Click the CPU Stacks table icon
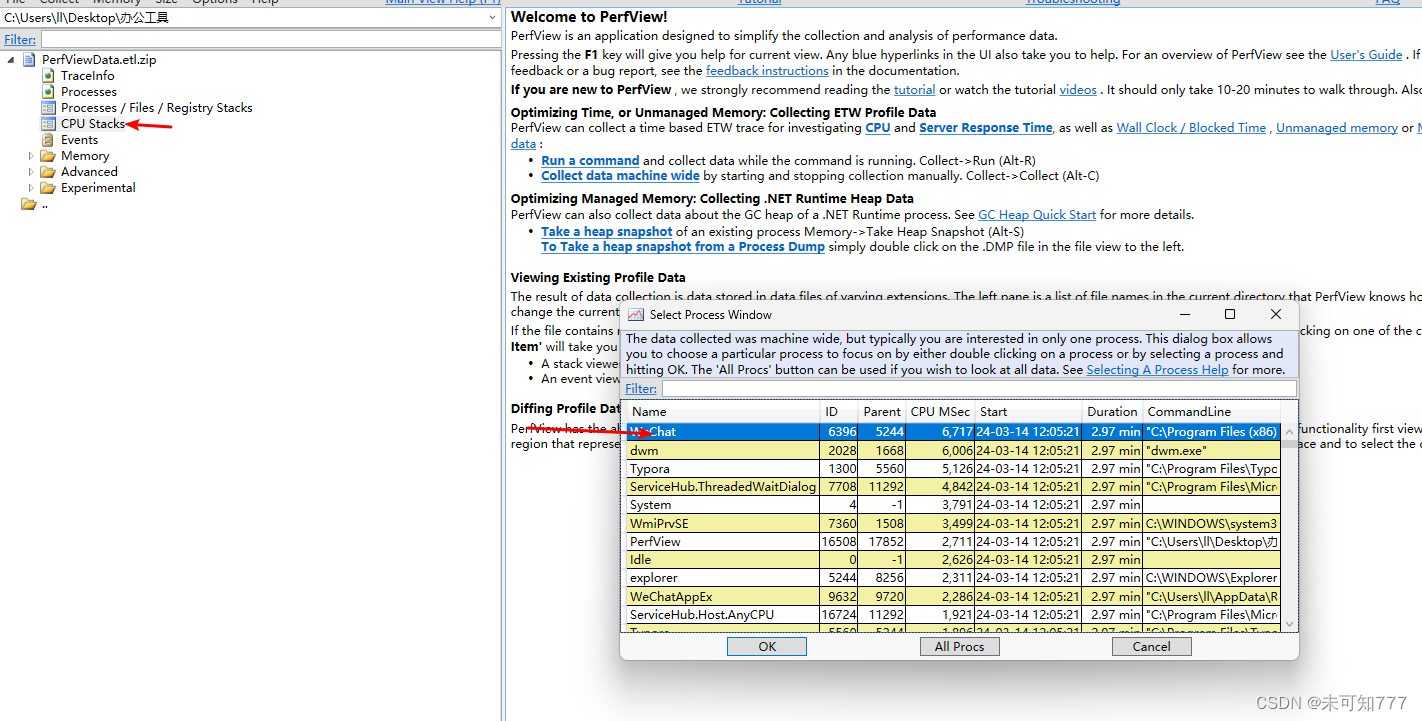This screenshot has width=1422, height=721. (x=48, y=124)
